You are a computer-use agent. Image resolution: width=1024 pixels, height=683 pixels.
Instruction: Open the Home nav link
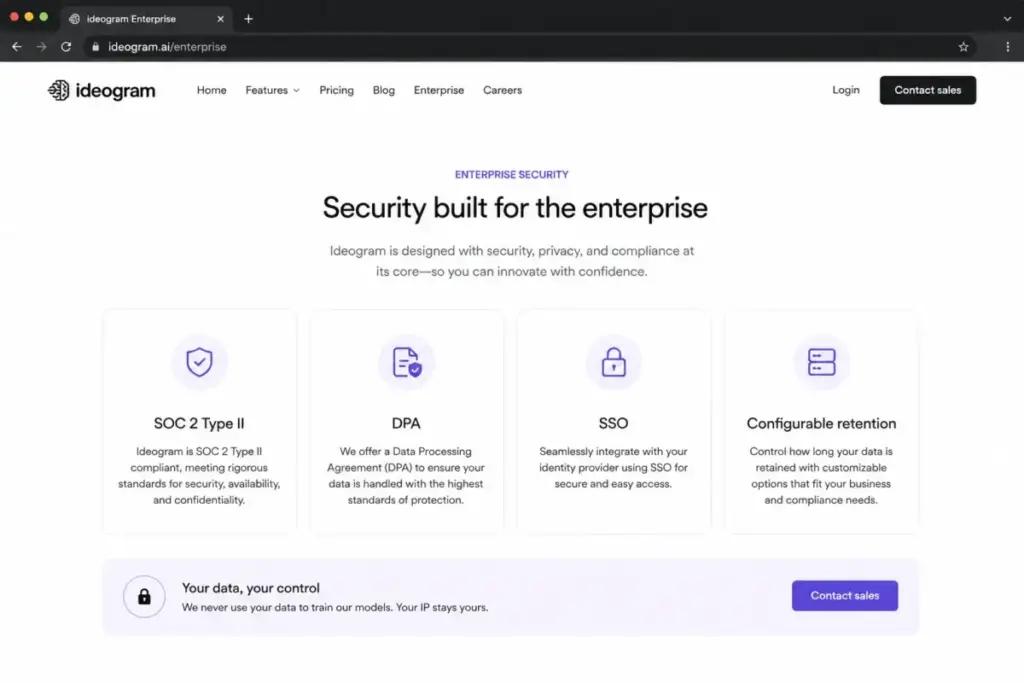click(212, 90)
